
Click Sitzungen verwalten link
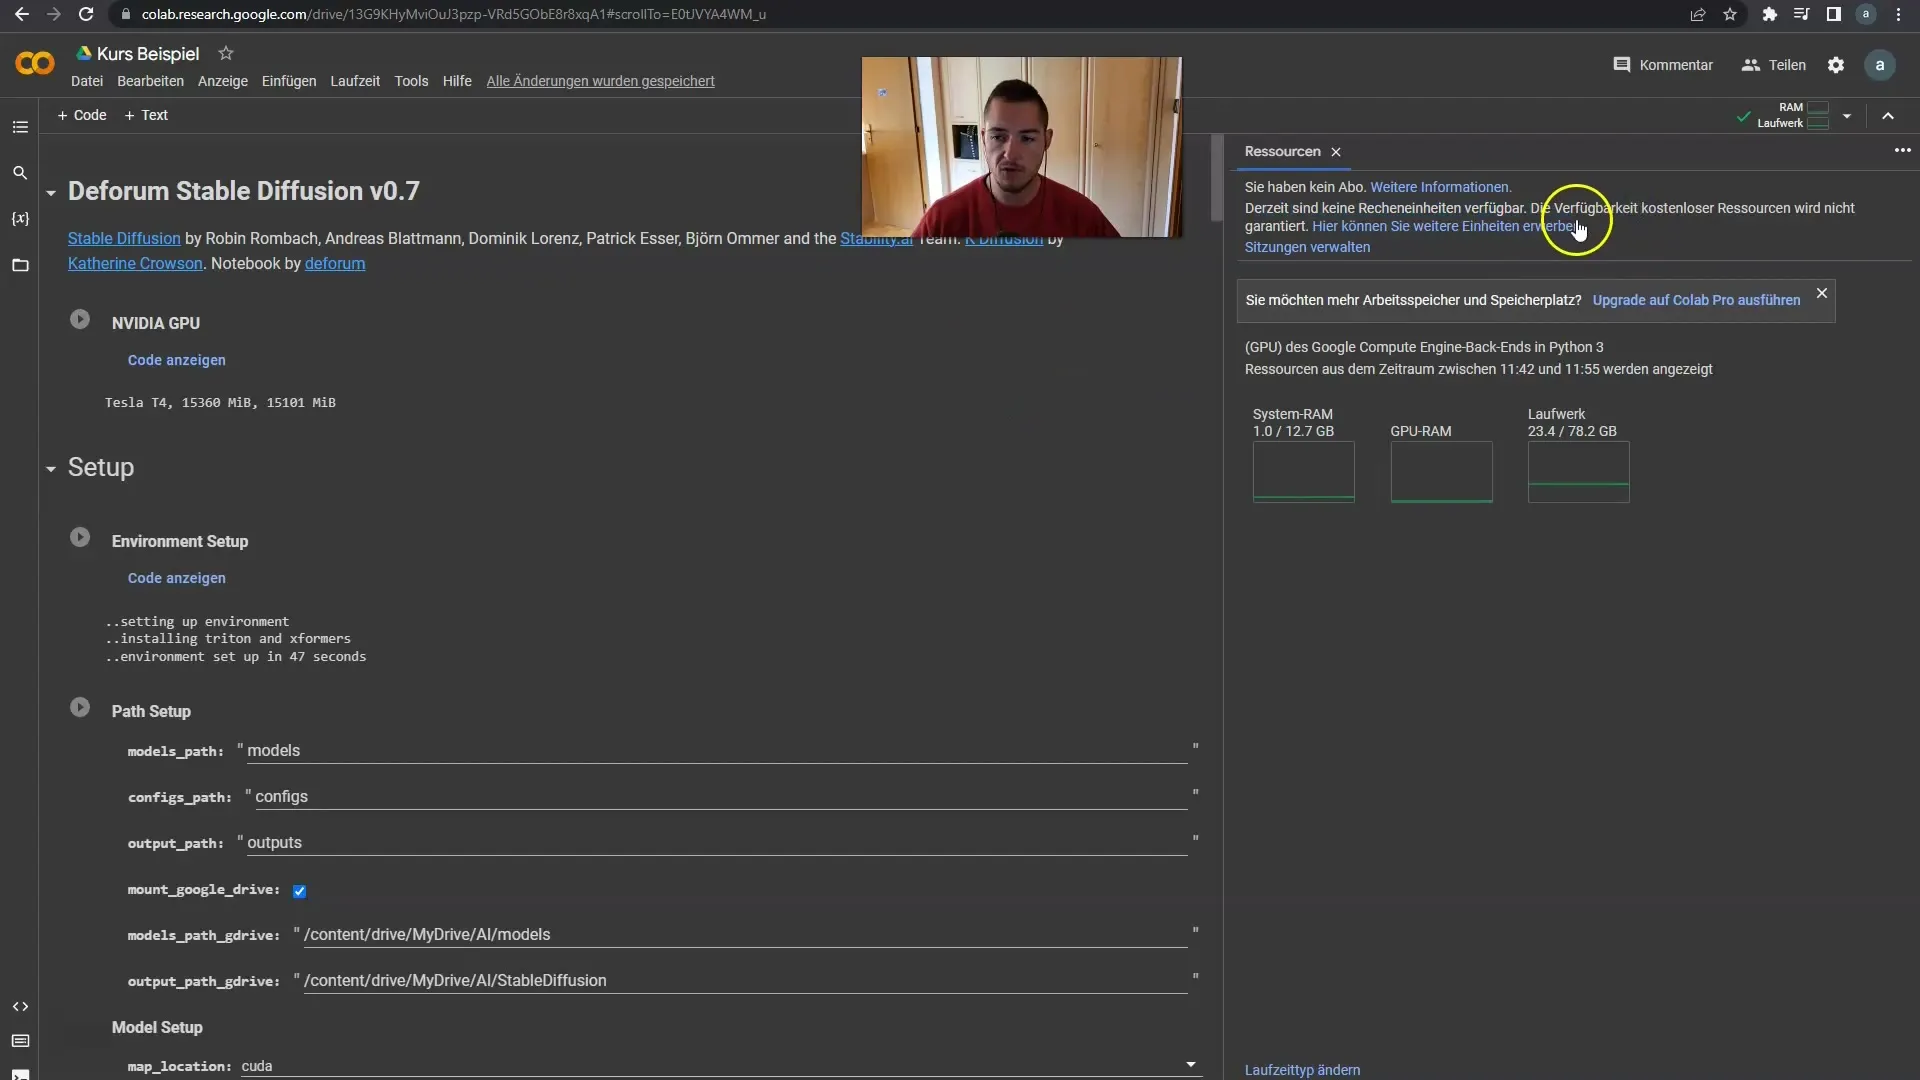1307,247
